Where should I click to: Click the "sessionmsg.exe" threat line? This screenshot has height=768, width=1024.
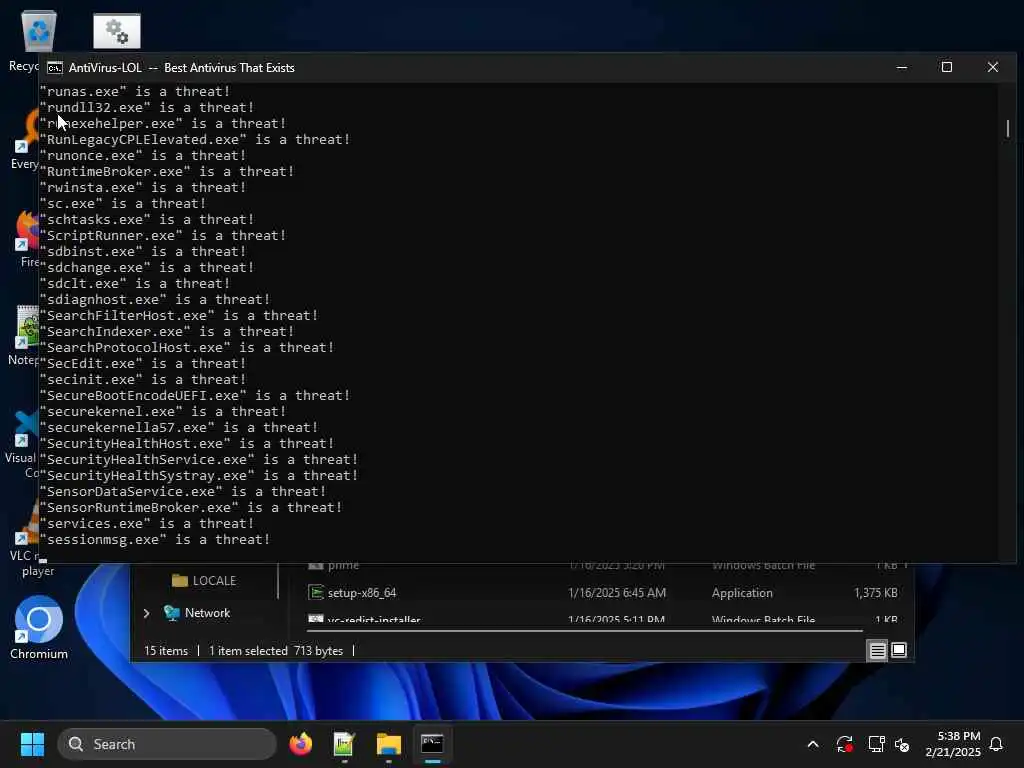(x=155, y=539)
